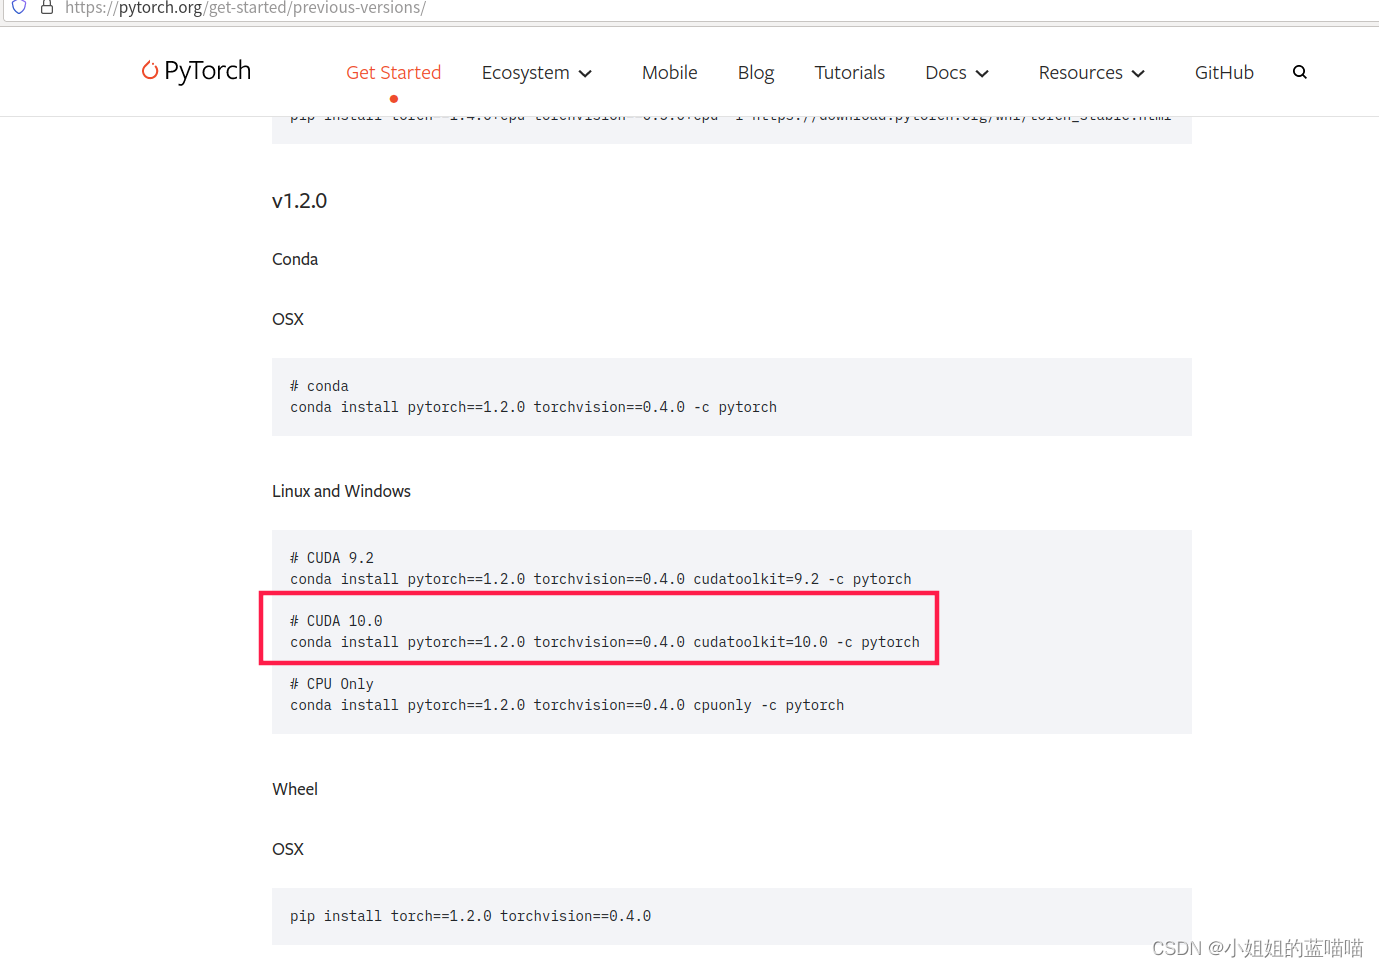Click the cudatoolkit=10.0 install command

pos(604,642)
